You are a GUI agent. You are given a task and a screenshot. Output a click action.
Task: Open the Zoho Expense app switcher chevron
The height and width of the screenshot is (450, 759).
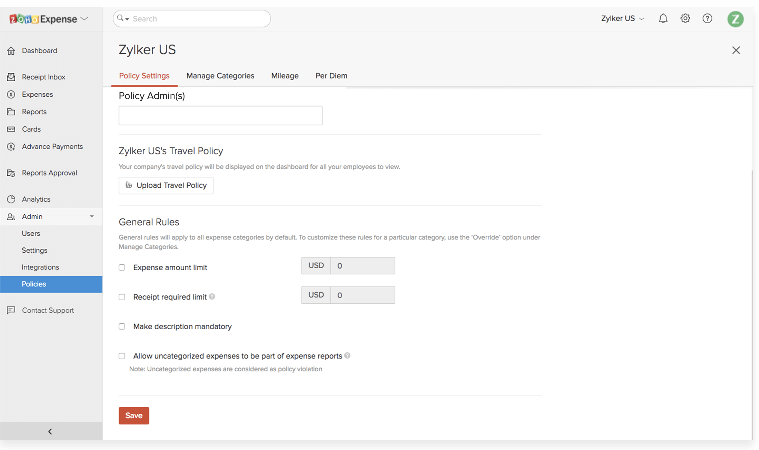point(84,19)
